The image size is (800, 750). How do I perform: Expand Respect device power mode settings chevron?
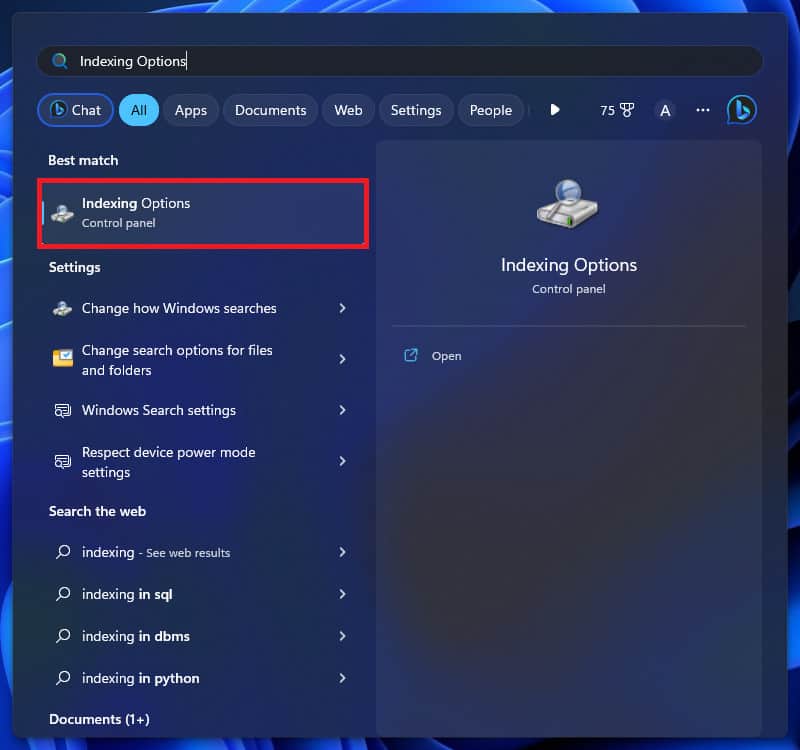(x=342, y=461)
